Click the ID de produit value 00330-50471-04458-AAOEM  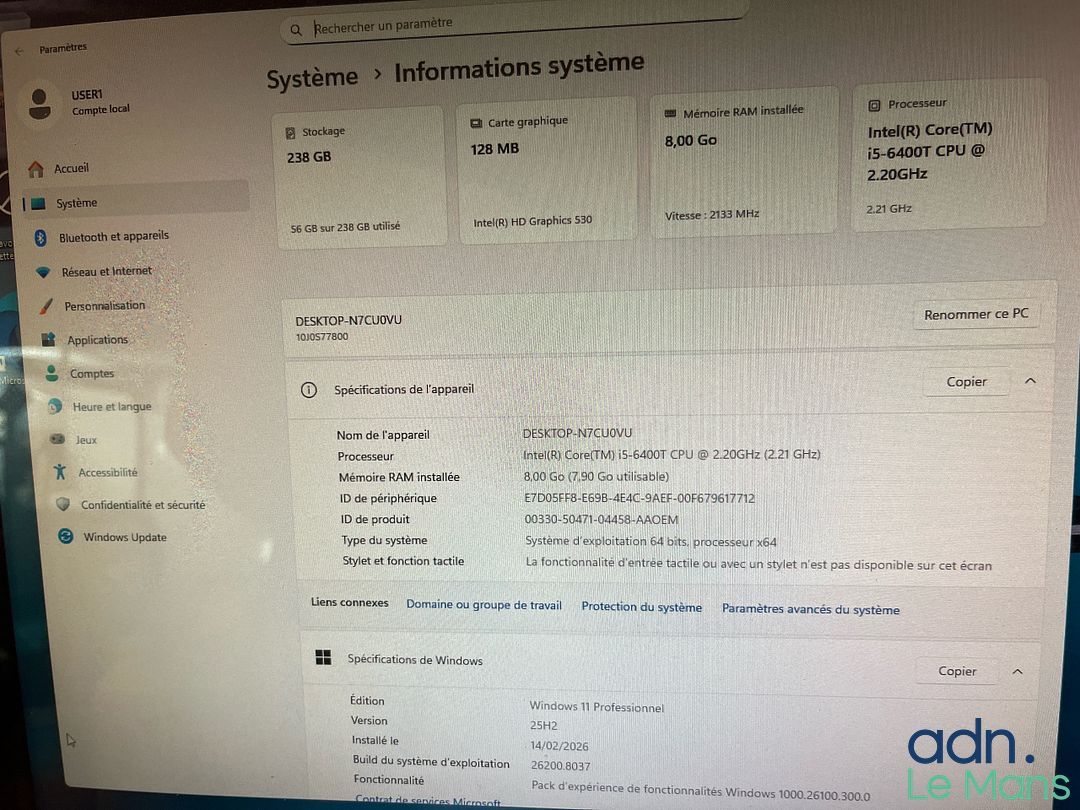point(601,519)
